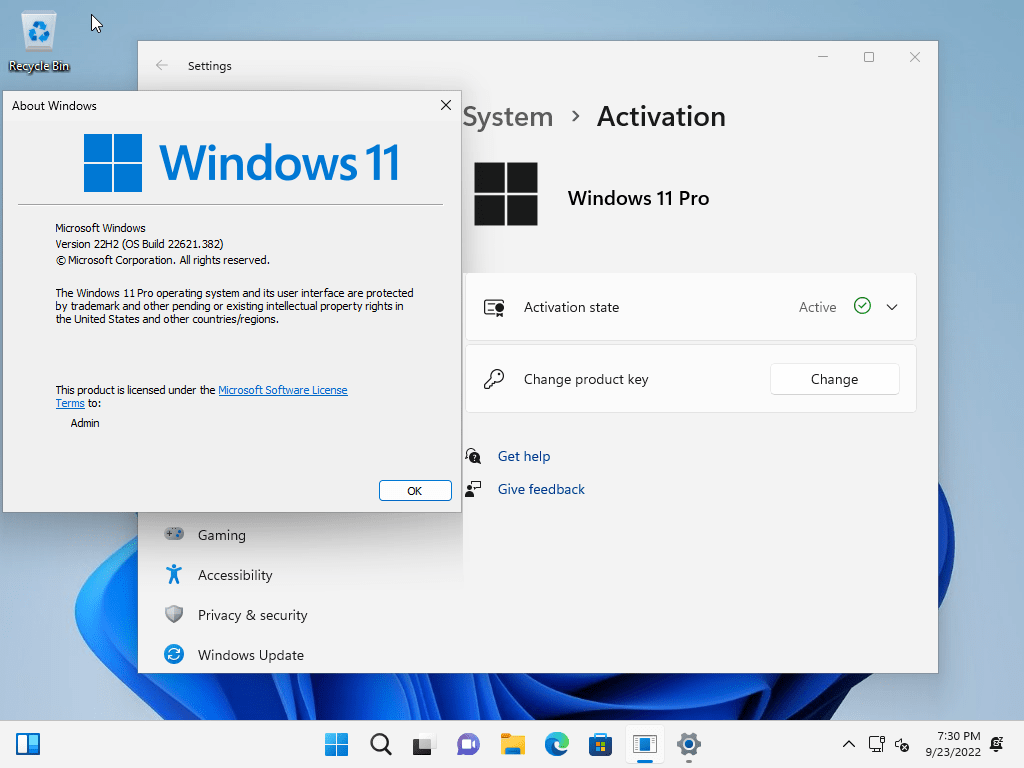Click the Change product key button
Screen dimensions: 1024x768
834,379
